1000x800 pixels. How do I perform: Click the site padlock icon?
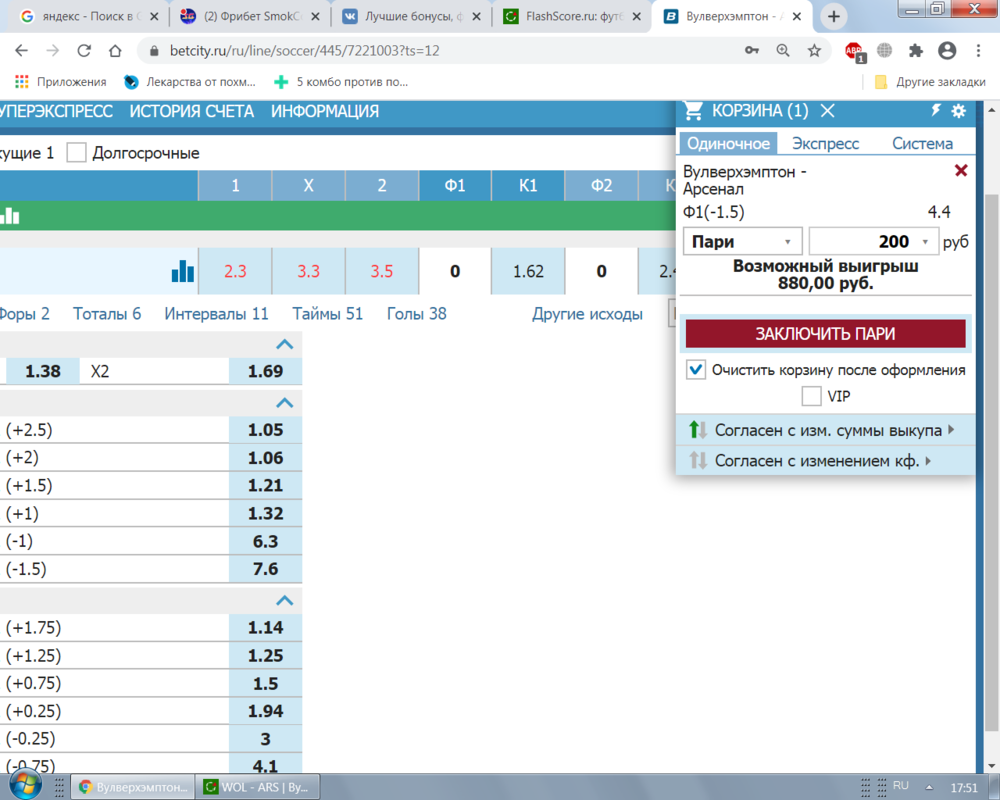pos(154,50)
